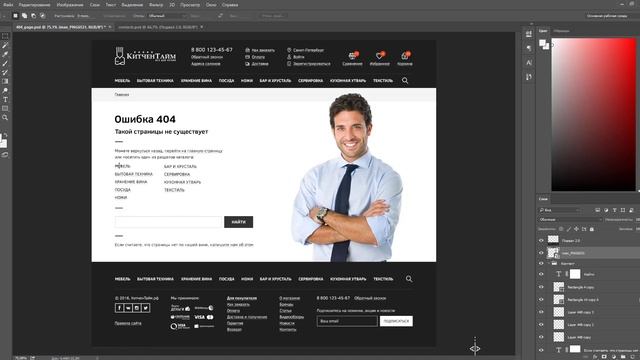Click the Найти layer mask thumbnail

point(575,274)
